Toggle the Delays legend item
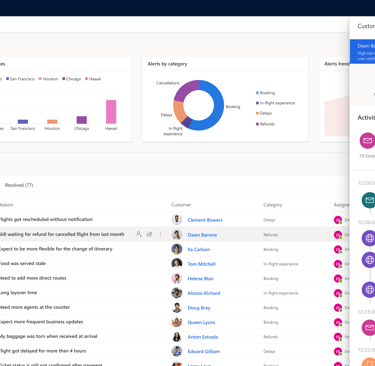This screenshot has width=375, height=366. click(x=264, y=113)
